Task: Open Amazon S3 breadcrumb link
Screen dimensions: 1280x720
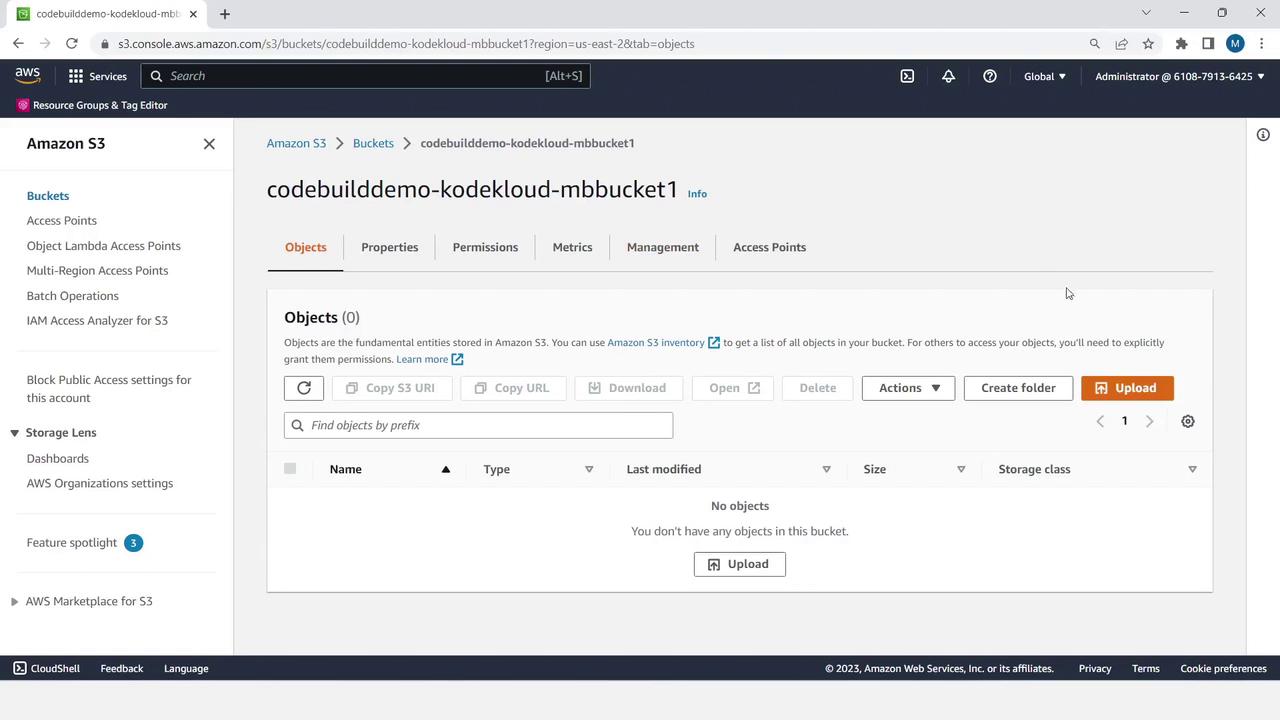Action: [x=296, y=143]
